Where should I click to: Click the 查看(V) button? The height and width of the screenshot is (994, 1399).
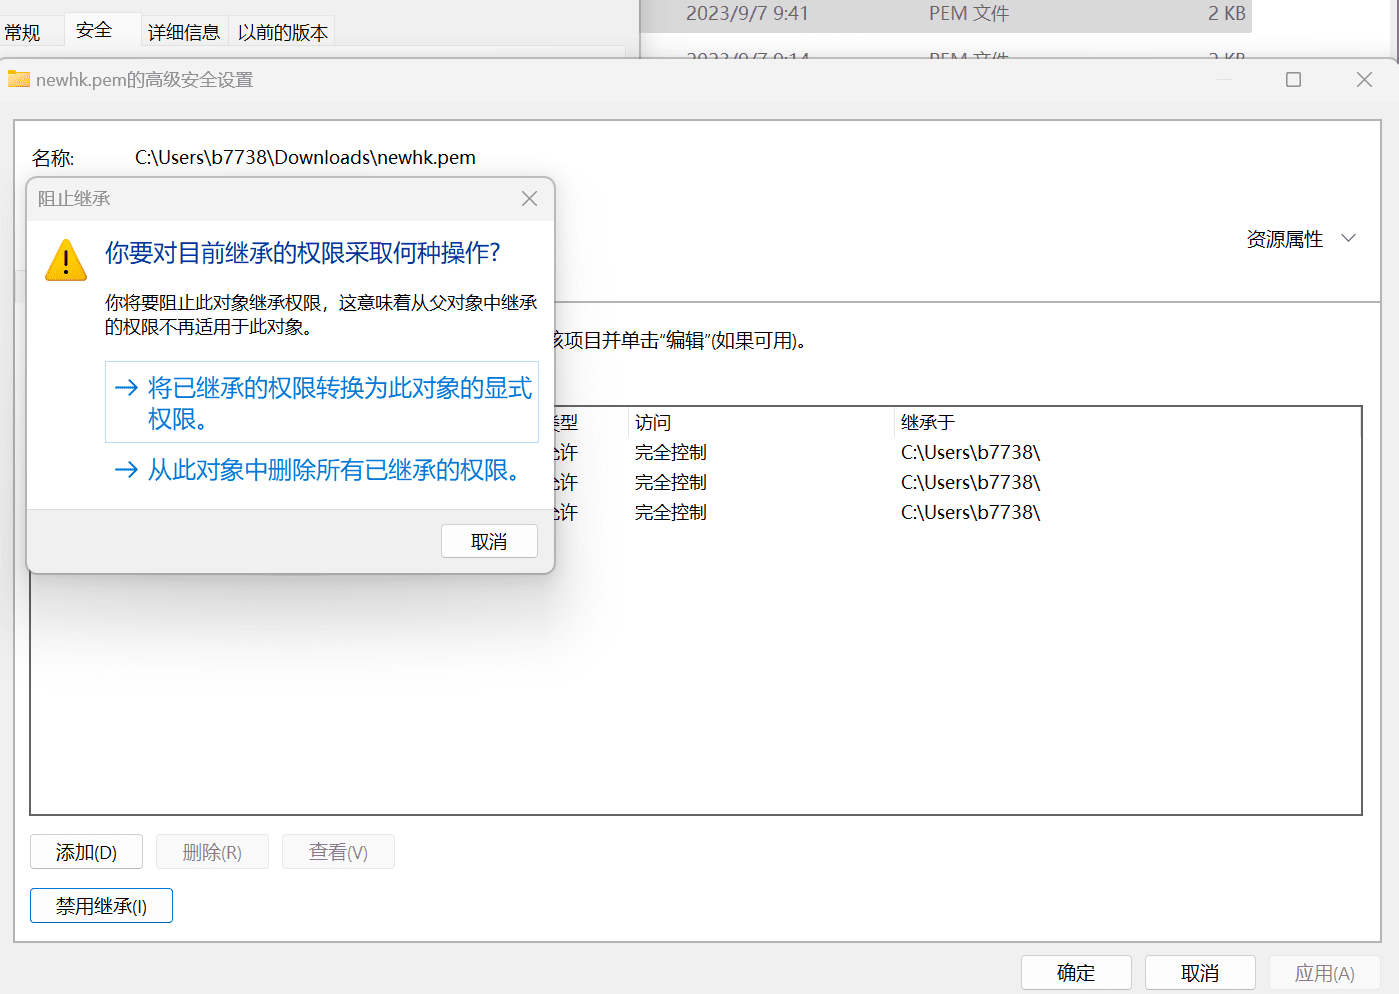[338, 851]
